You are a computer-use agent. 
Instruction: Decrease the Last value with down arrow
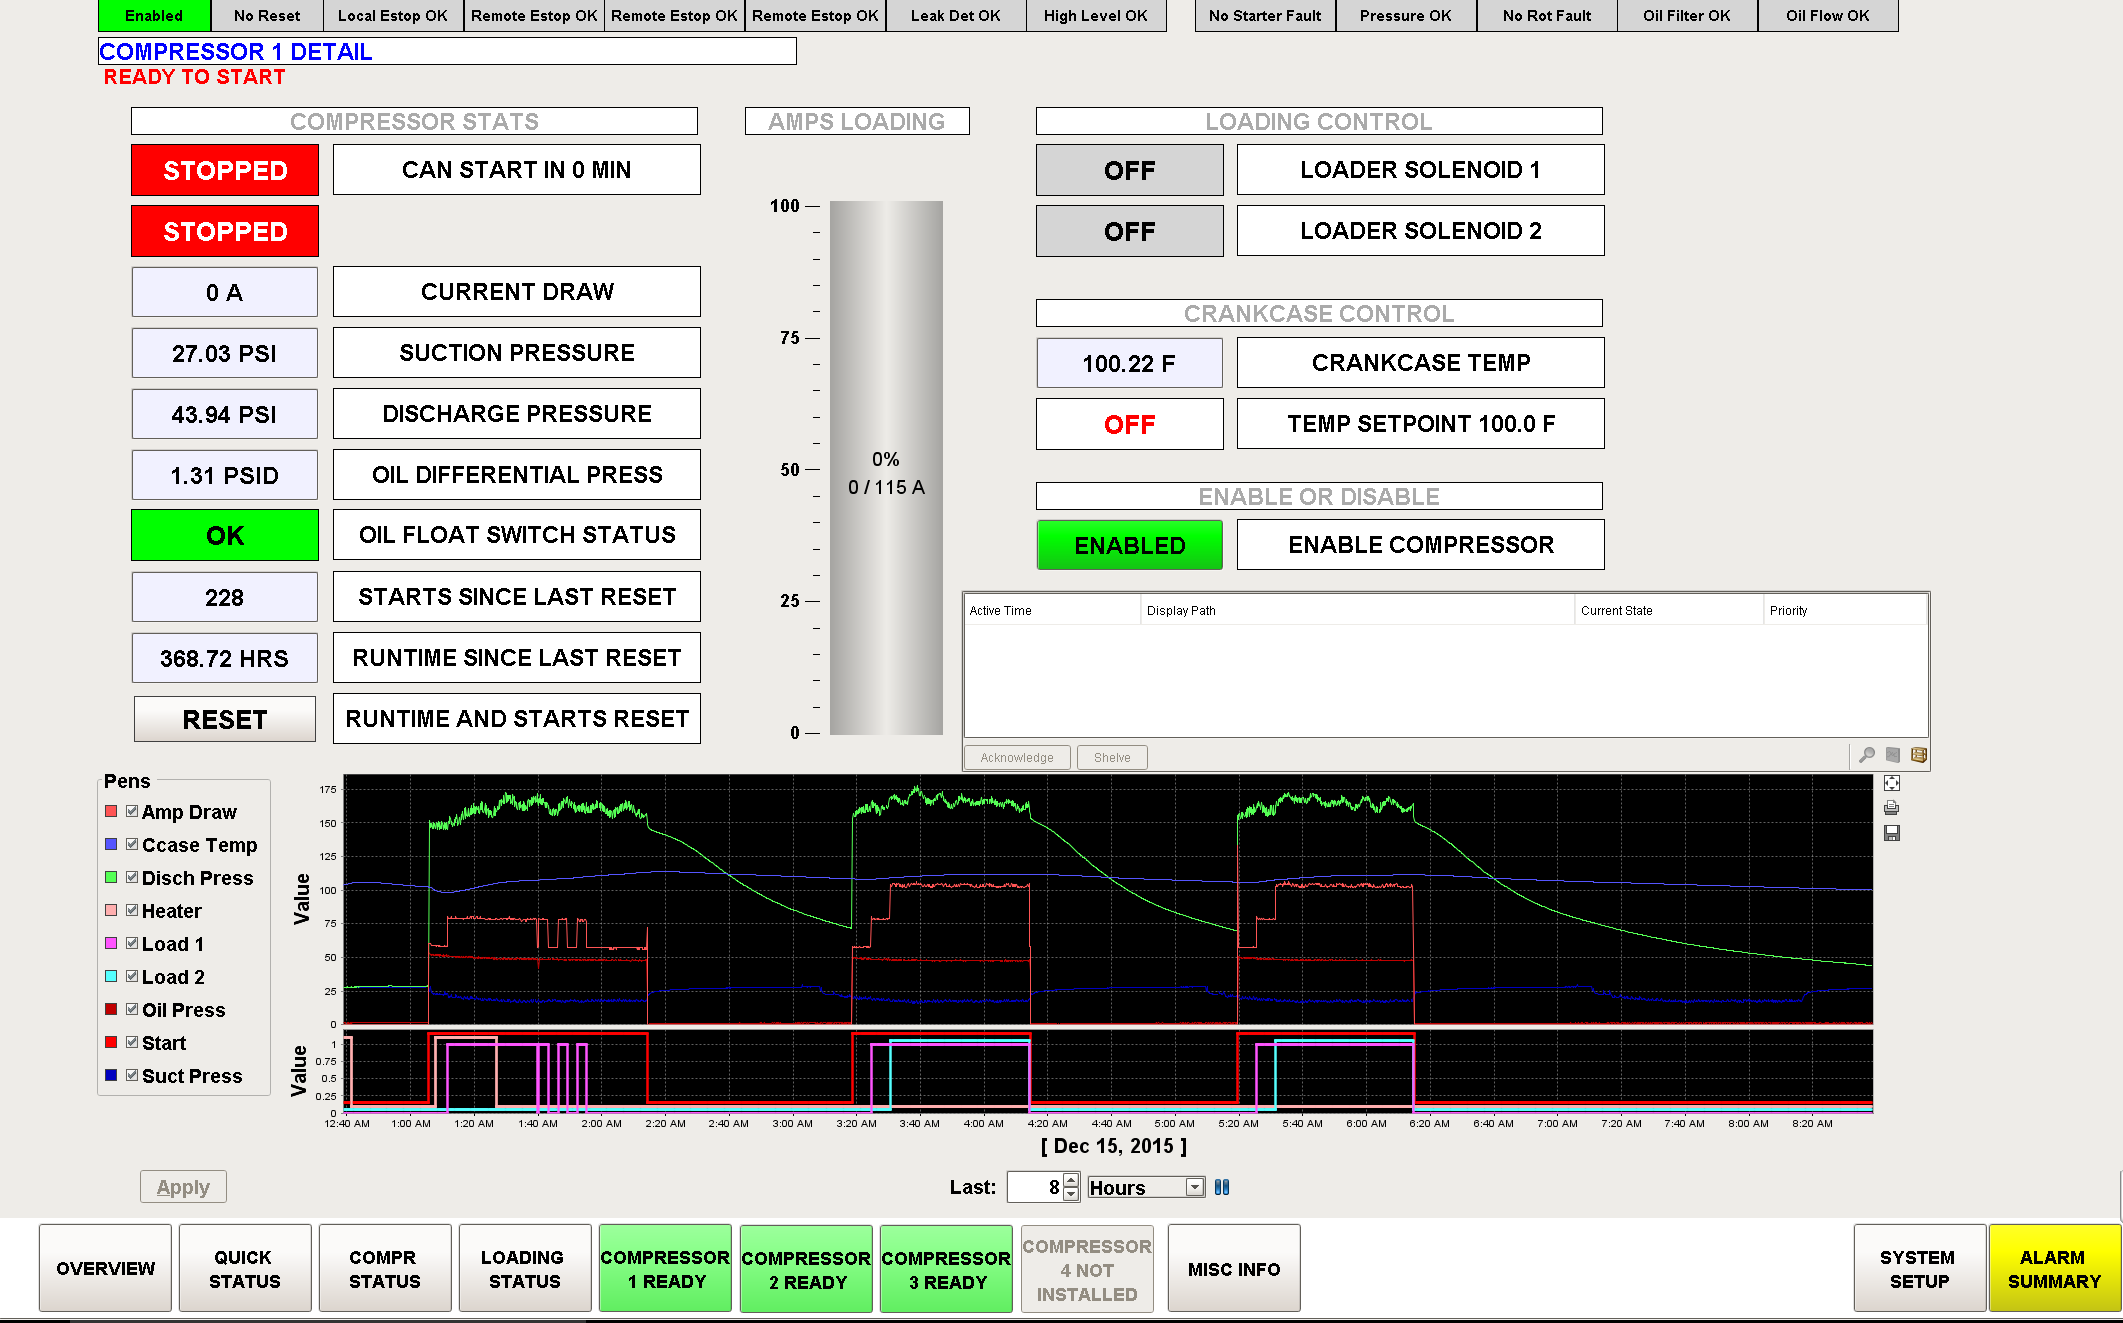[1071, 1194]
